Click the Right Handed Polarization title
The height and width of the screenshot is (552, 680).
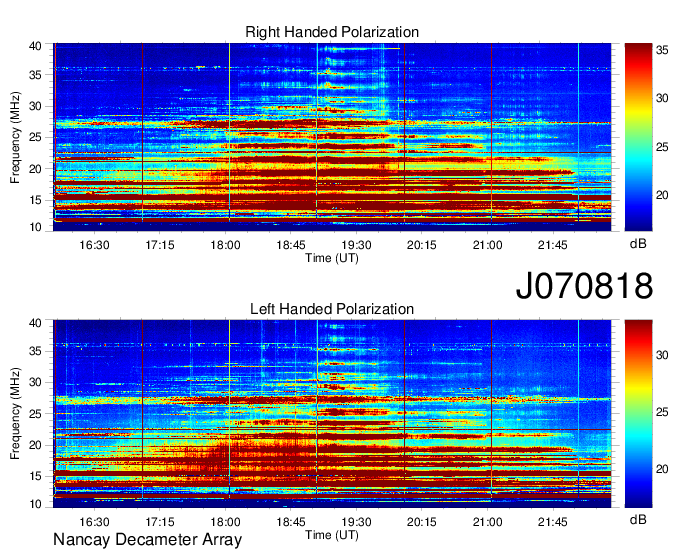click(x=332, y=32)
